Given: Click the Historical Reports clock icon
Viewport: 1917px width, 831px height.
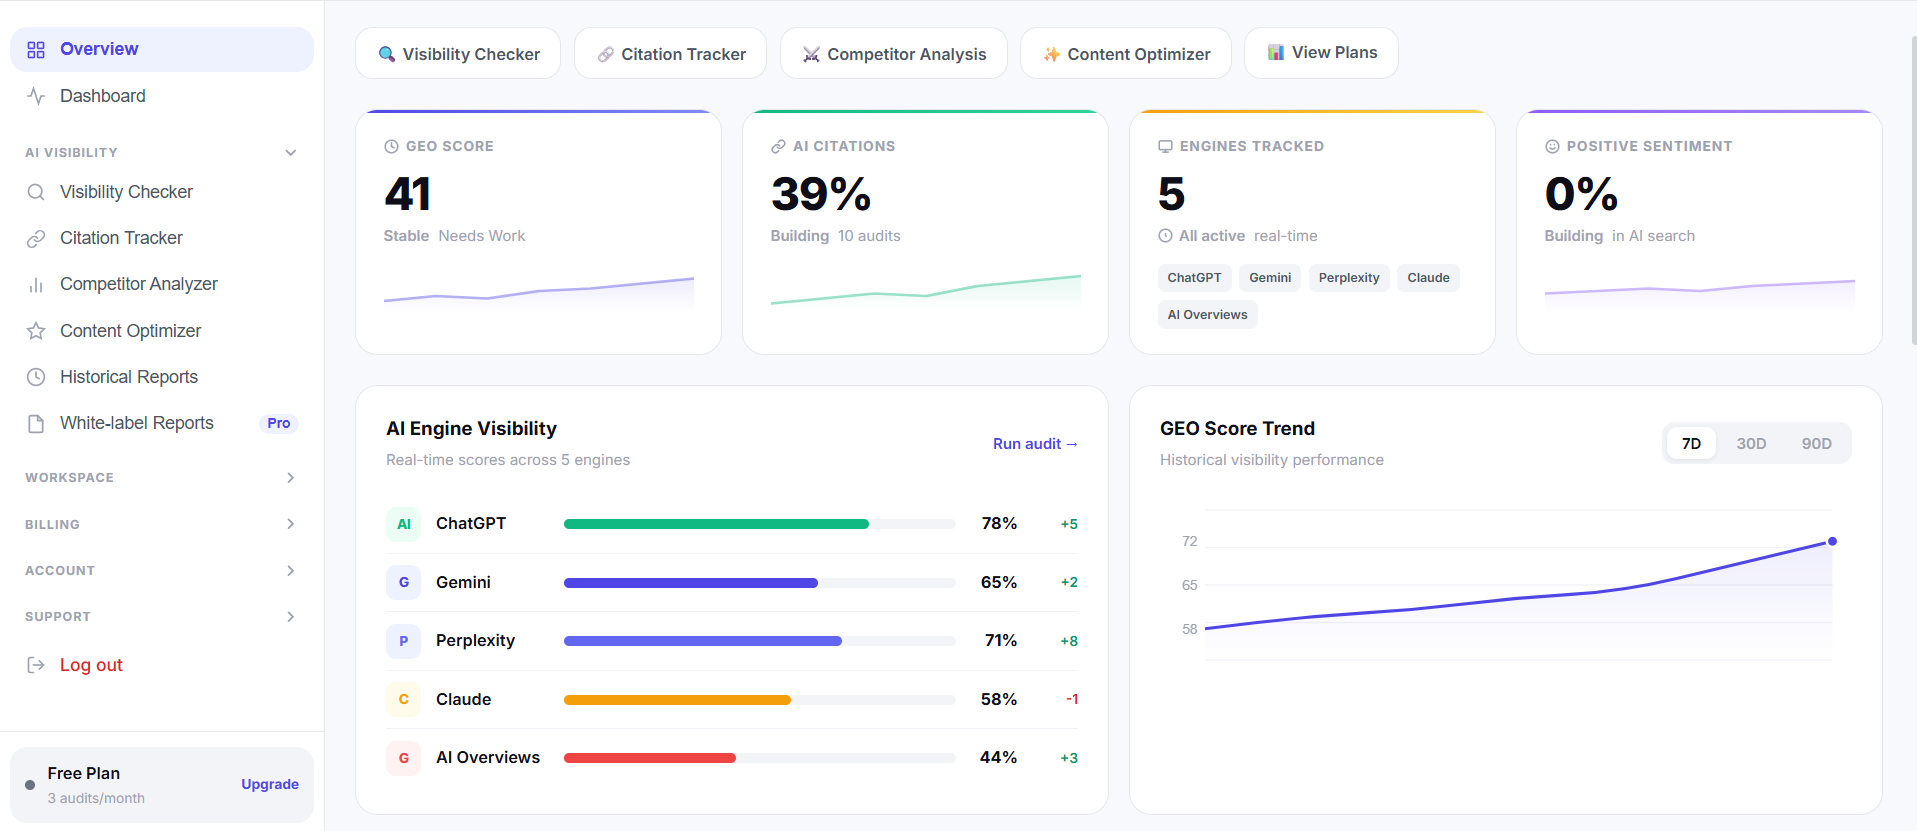Looking at the screenshot, I should tap(36, 377).
